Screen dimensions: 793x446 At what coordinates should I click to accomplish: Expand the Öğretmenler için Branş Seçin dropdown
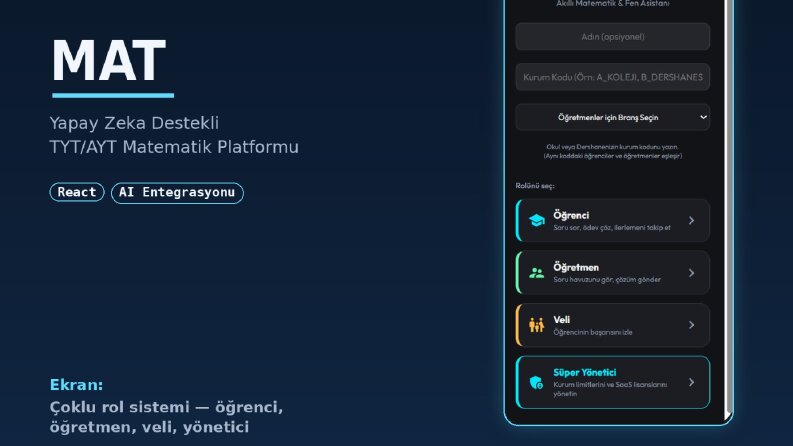pos(612,117)
